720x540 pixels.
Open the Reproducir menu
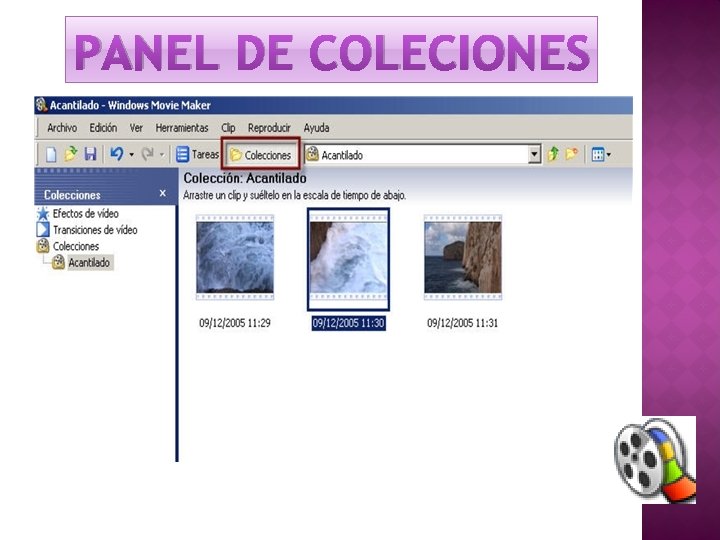point(269,128)
